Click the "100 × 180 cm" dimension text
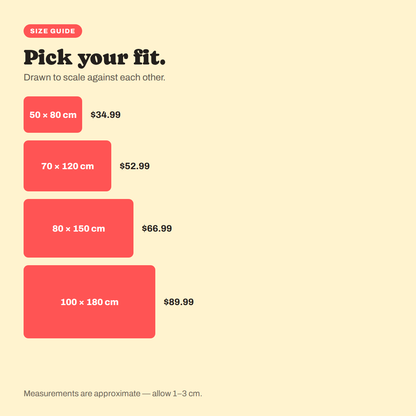 89,302
